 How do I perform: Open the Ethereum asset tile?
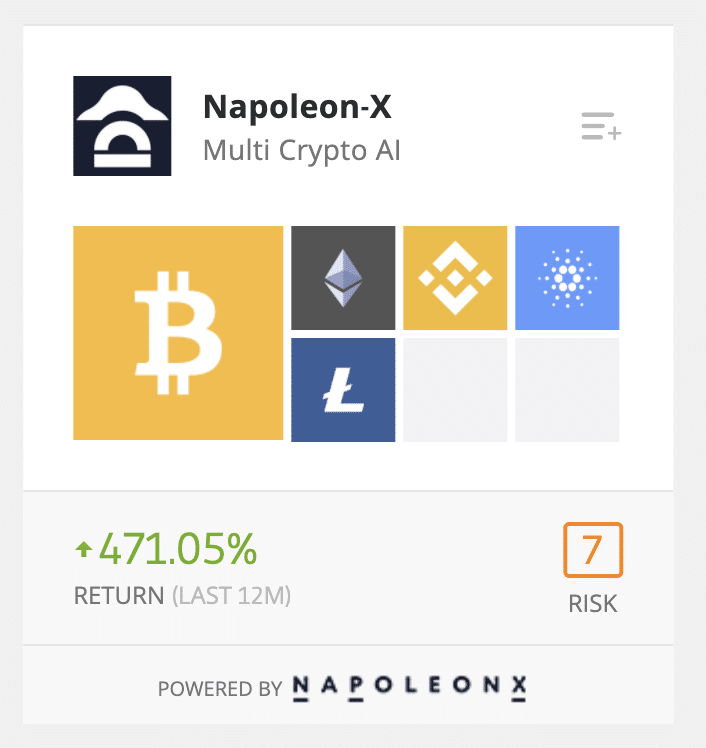click(x=343, y=278)
